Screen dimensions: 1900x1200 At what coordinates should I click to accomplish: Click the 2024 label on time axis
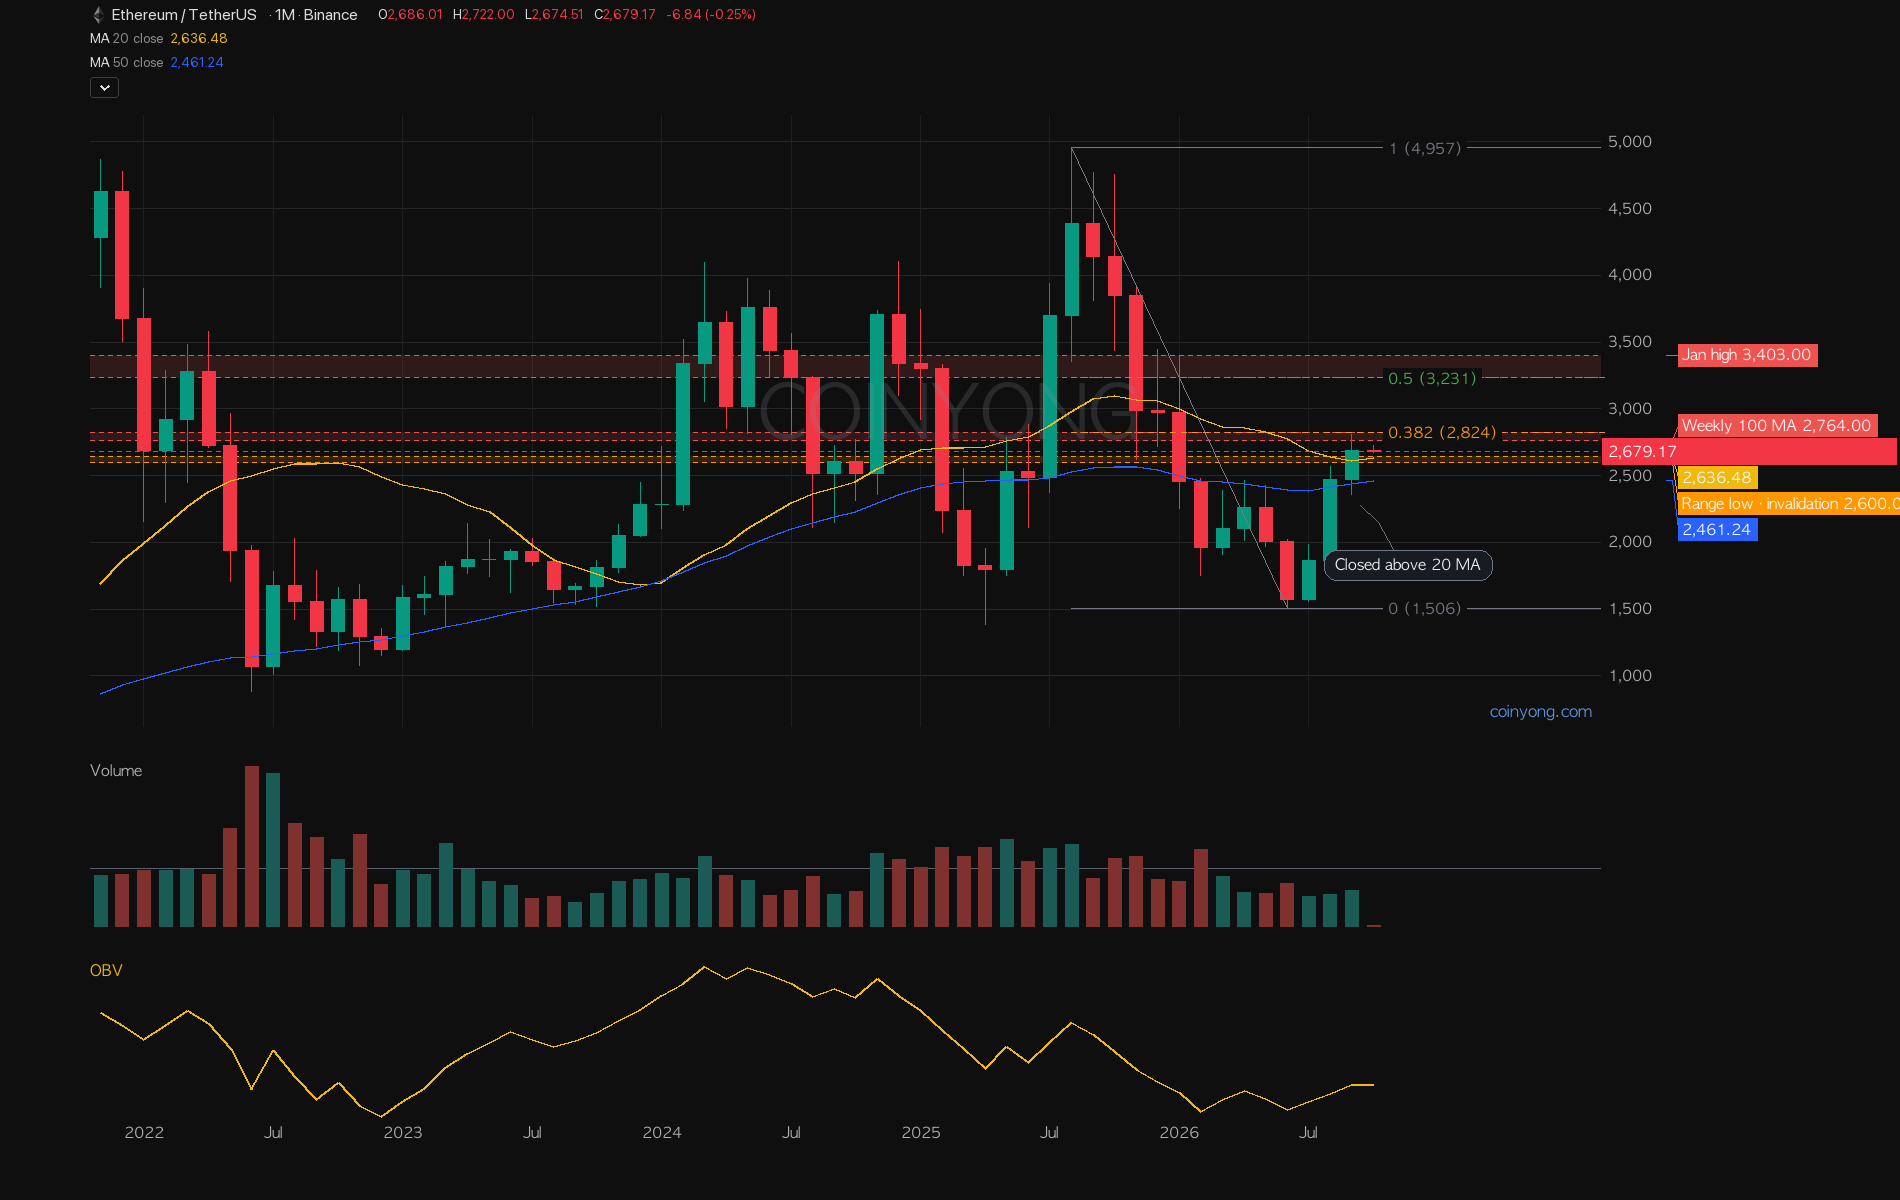(x=662, y=1133)
